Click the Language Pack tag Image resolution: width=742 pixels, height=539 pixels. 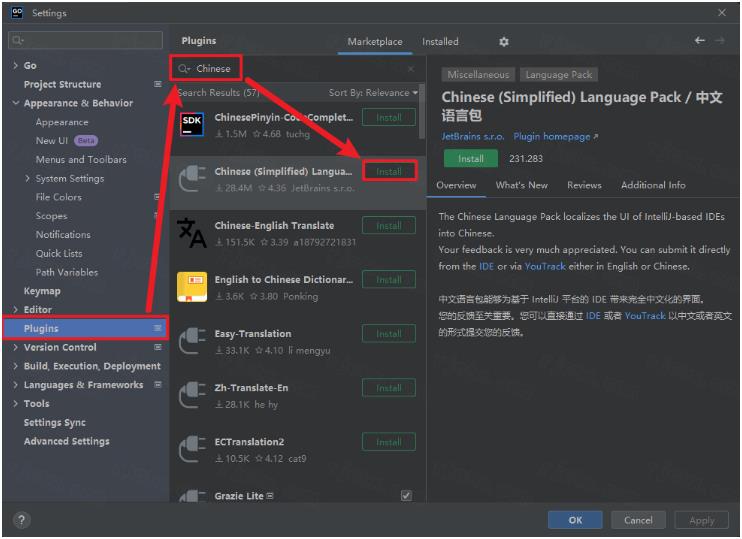pos(559,75)
